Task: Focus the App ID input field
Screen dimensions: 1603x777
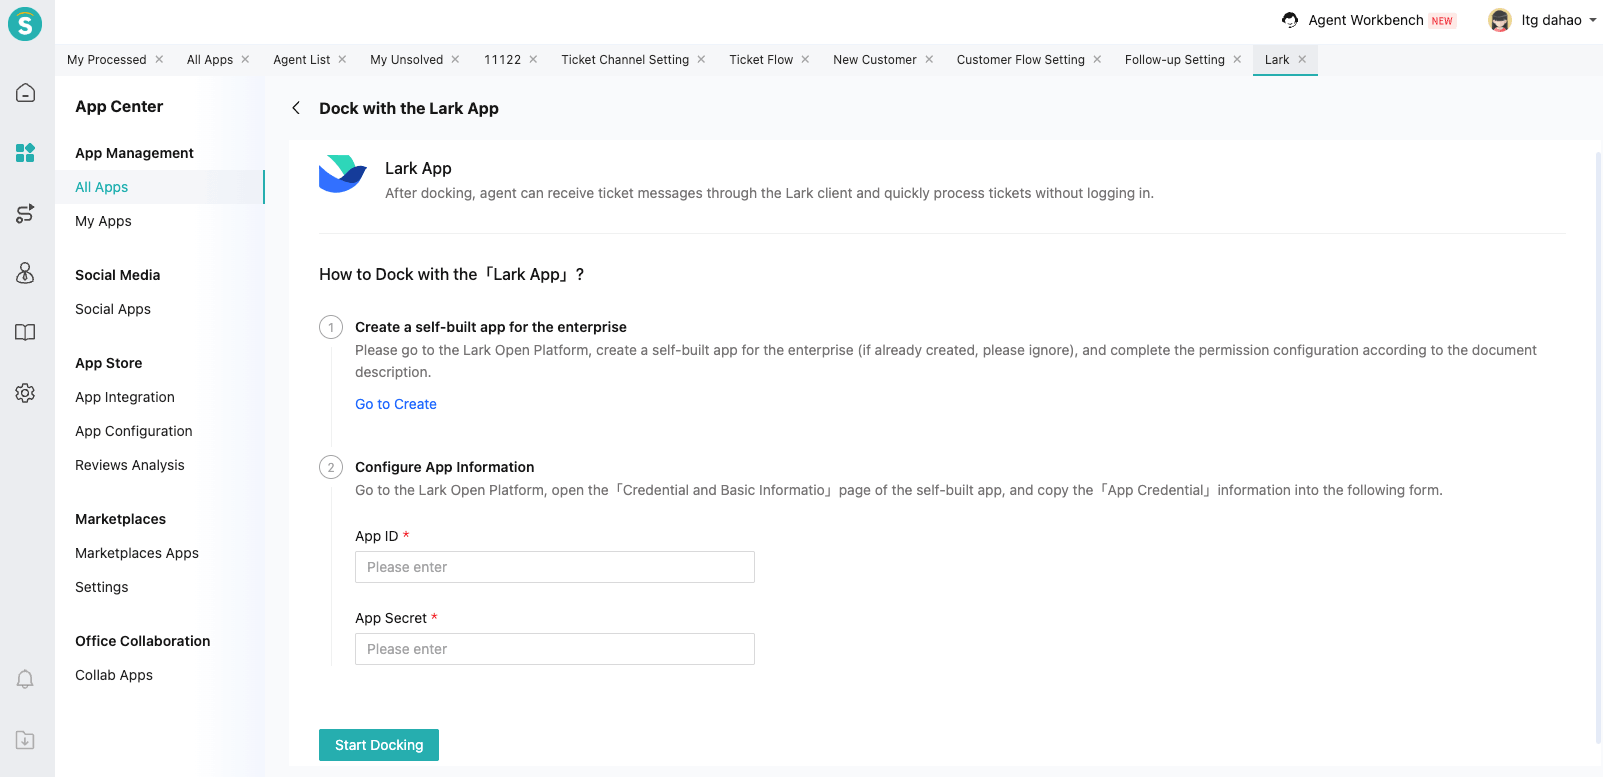Action: pyautogui.click(x=554, y=567)
